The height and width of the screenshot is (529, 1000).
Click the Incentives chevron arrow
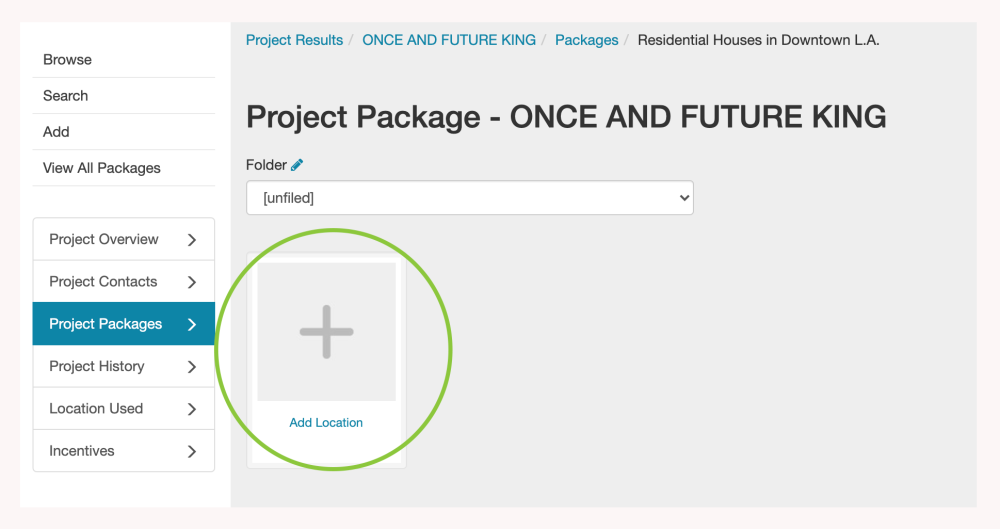192,451
